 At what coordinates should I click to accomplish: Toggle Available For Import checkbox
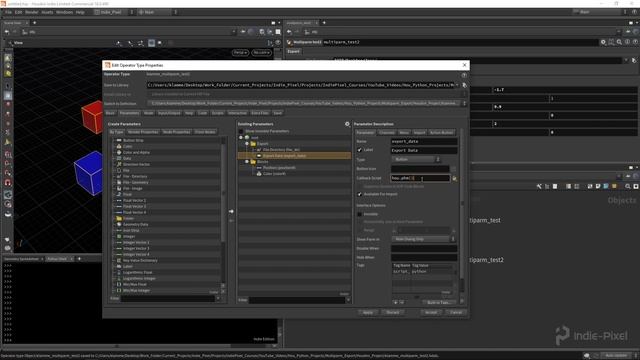360,194
